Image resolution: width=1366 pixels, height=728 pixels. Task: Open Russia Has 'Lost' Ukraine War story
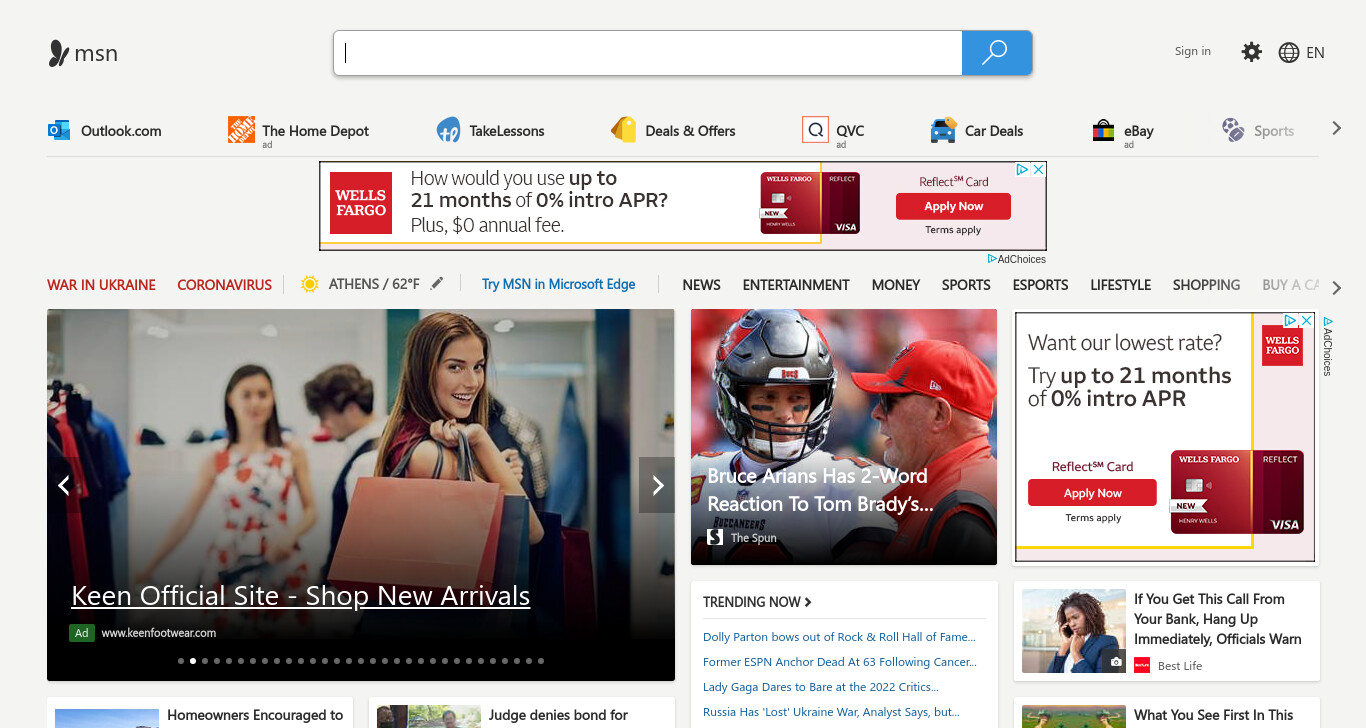(x=831, y=712)
